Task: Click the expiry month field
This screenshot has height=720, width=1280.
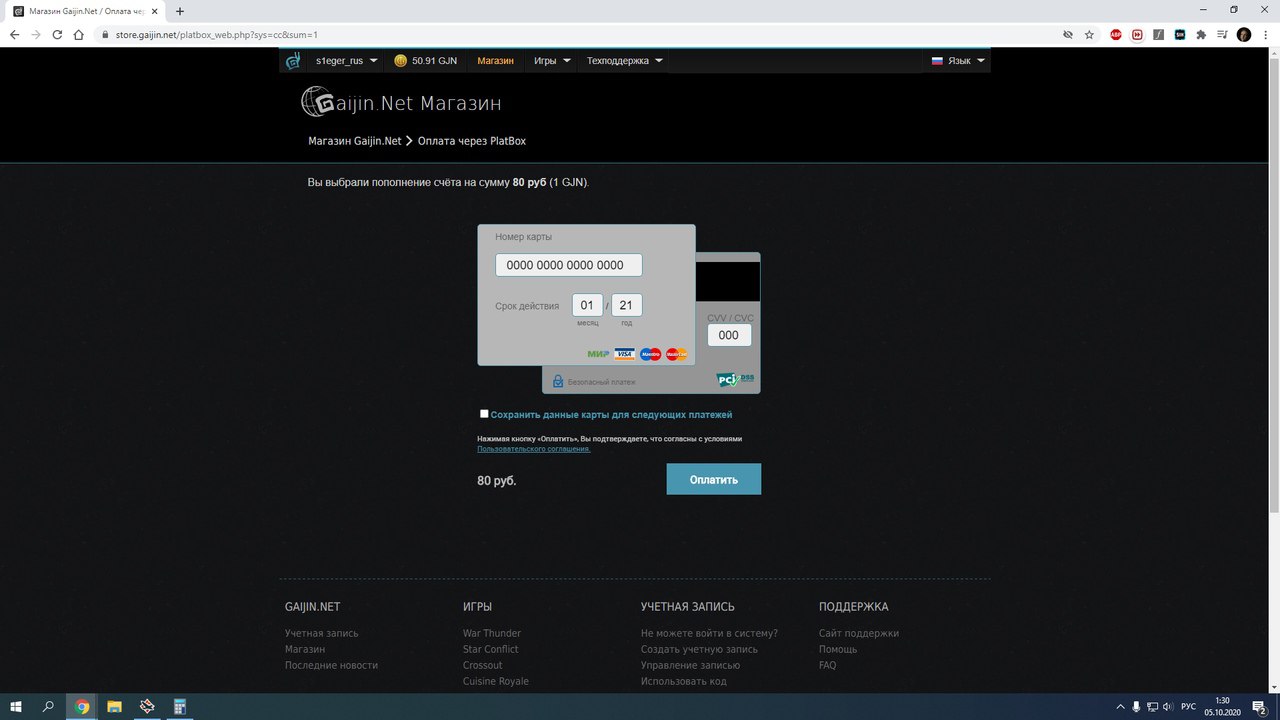Action: [587, 305]
